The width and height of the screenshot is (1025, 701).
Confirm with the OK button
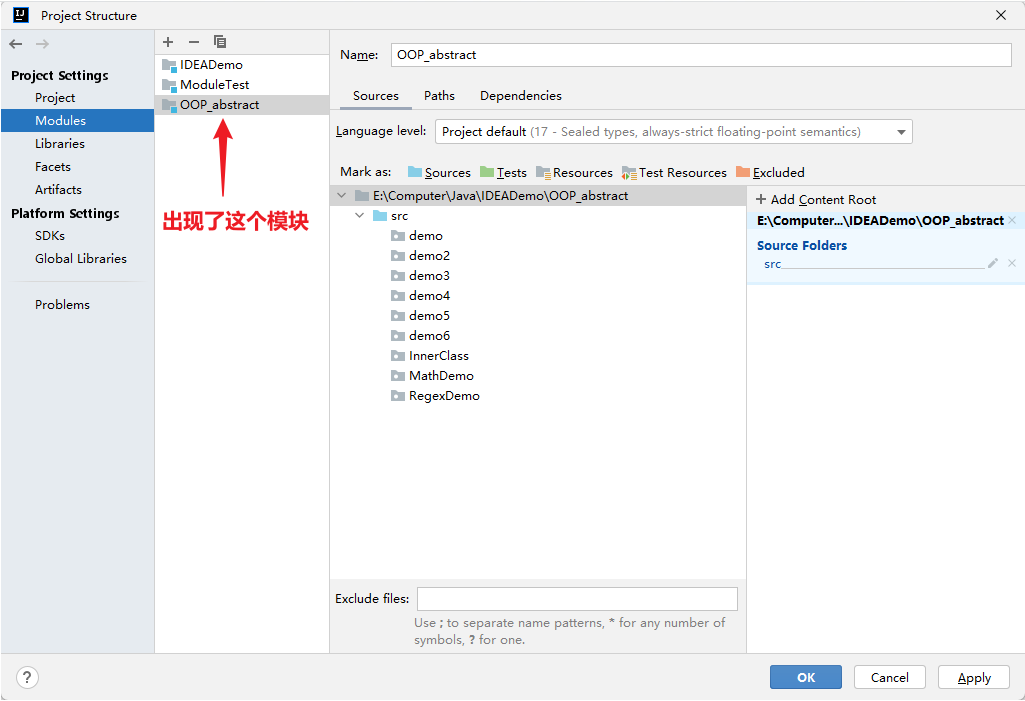805,677
